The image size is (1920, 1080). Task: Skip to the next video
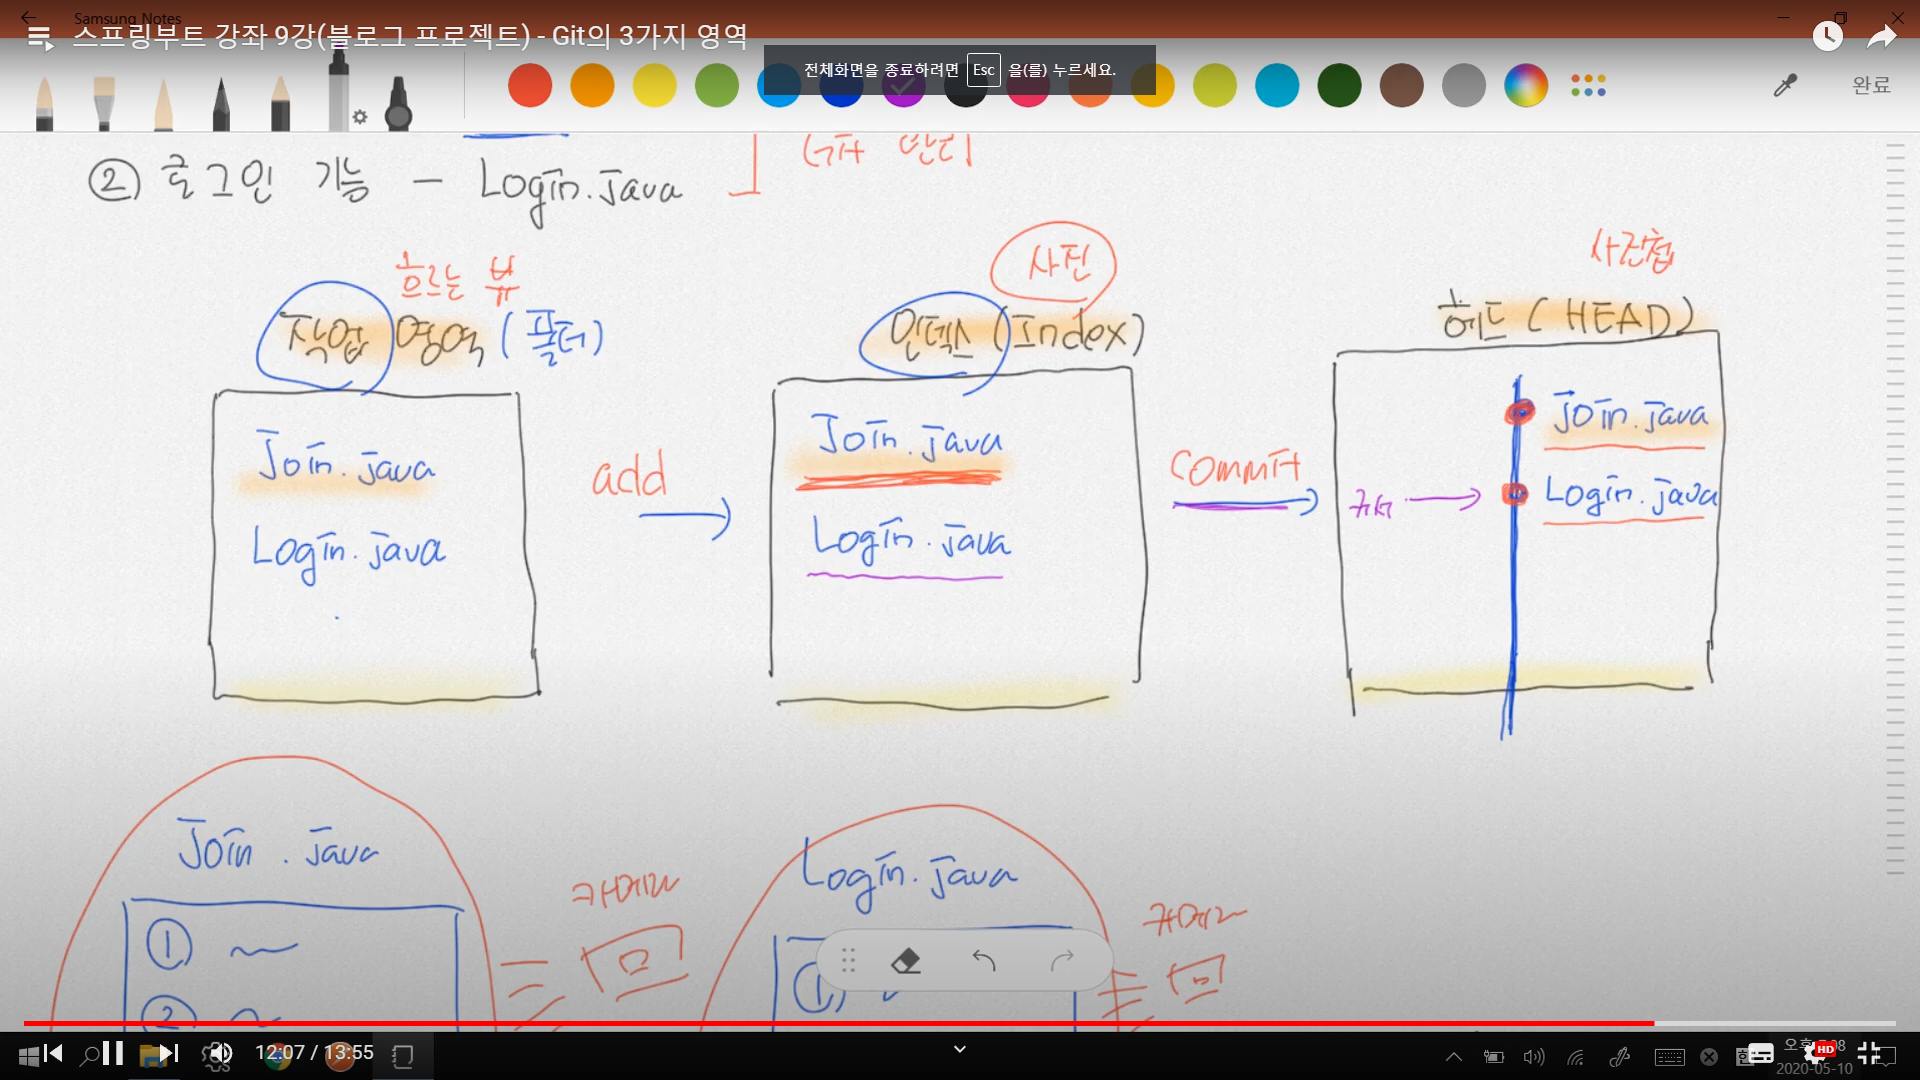point(168,1053)
